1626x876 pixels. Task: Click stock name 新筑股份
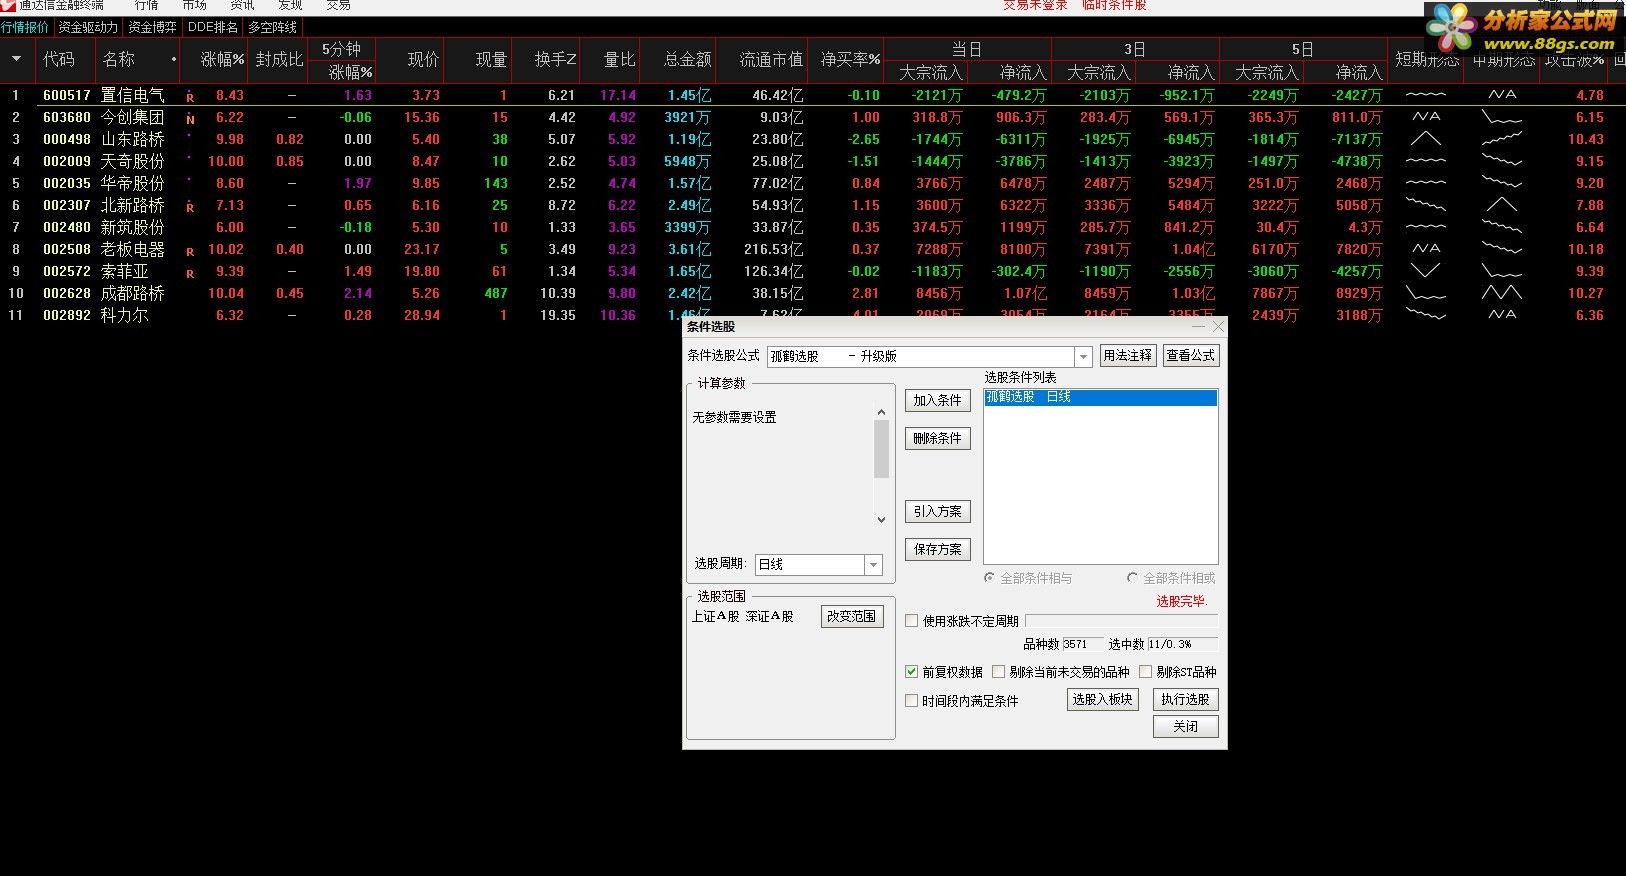[132, 227]
